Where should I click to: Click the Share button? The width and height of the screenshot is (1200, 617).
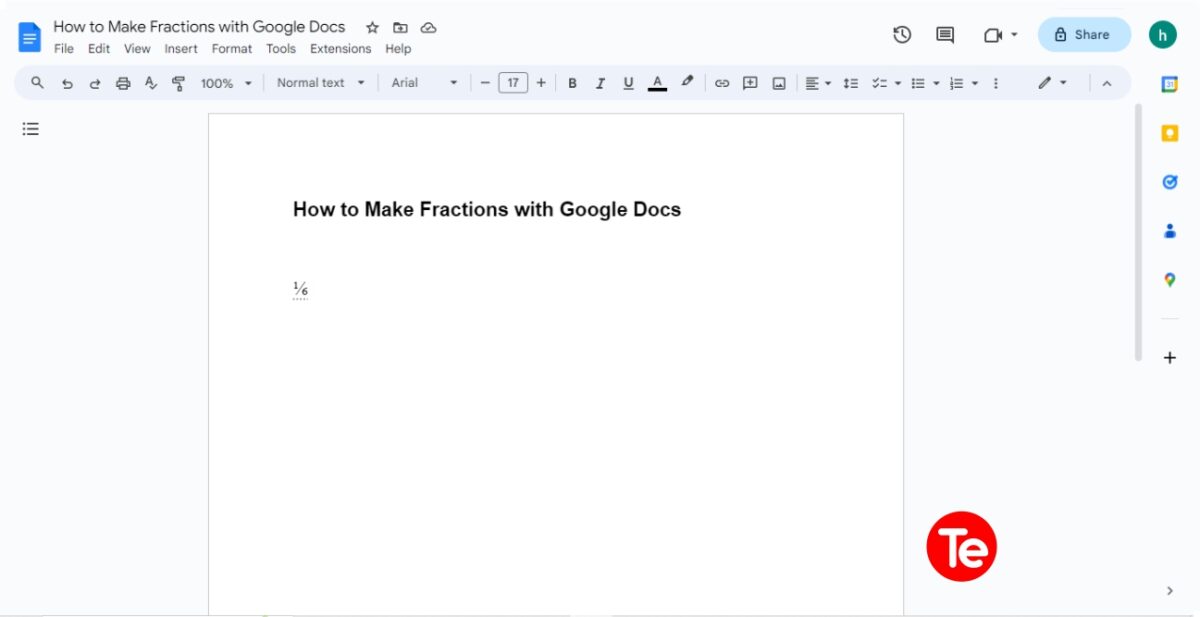[1083, 34]
